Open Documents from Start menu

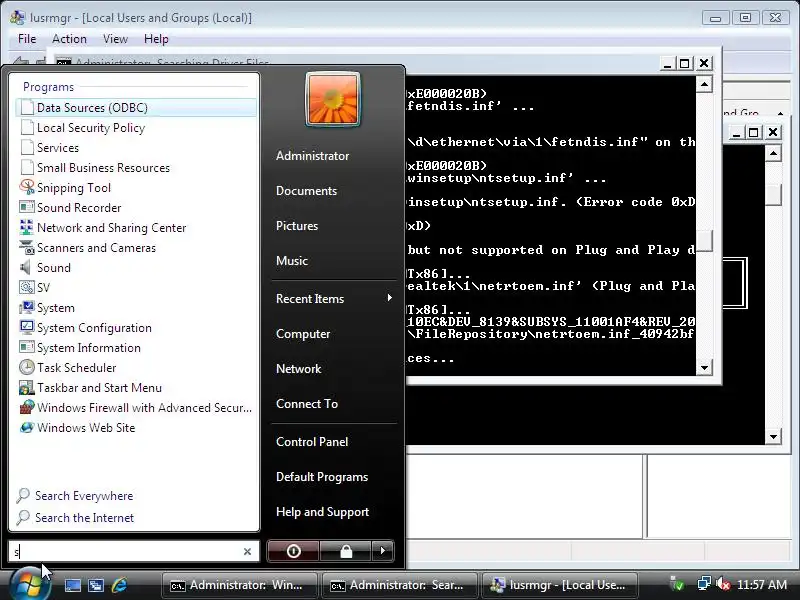[x=307, y=190]
